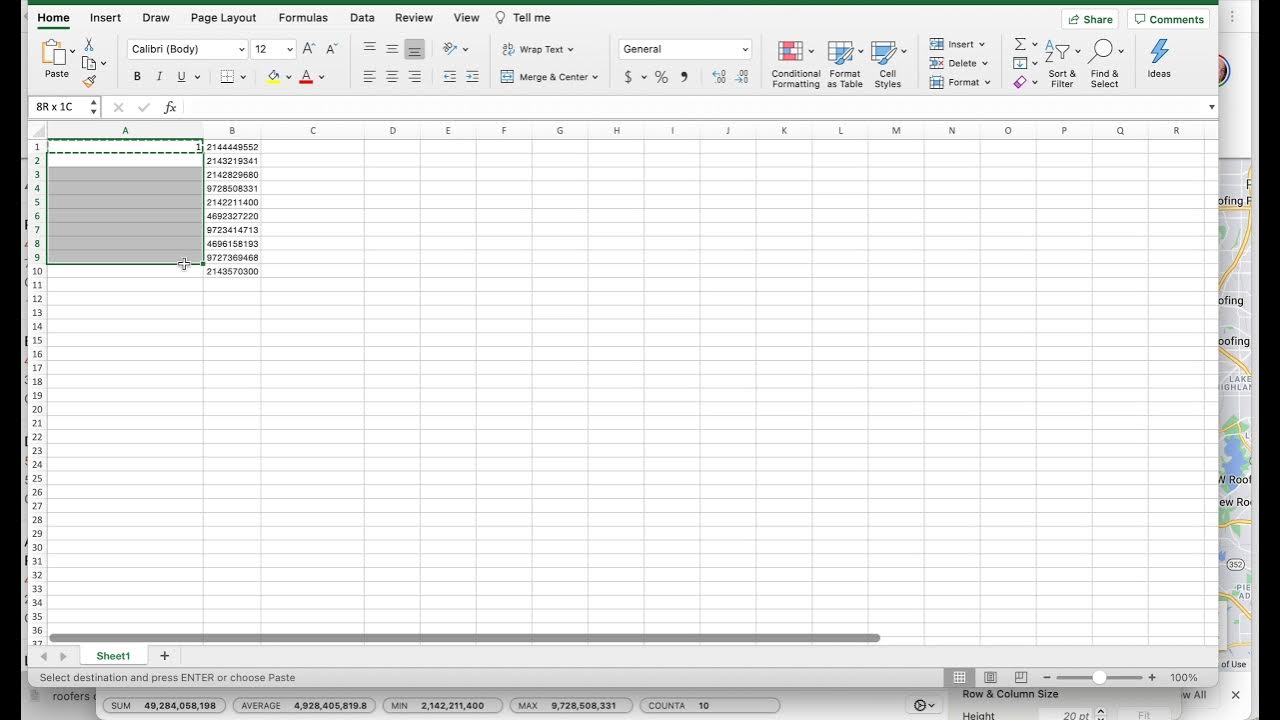Align text left in cells
Viewport: 1280px width, 720px height.
370,77
